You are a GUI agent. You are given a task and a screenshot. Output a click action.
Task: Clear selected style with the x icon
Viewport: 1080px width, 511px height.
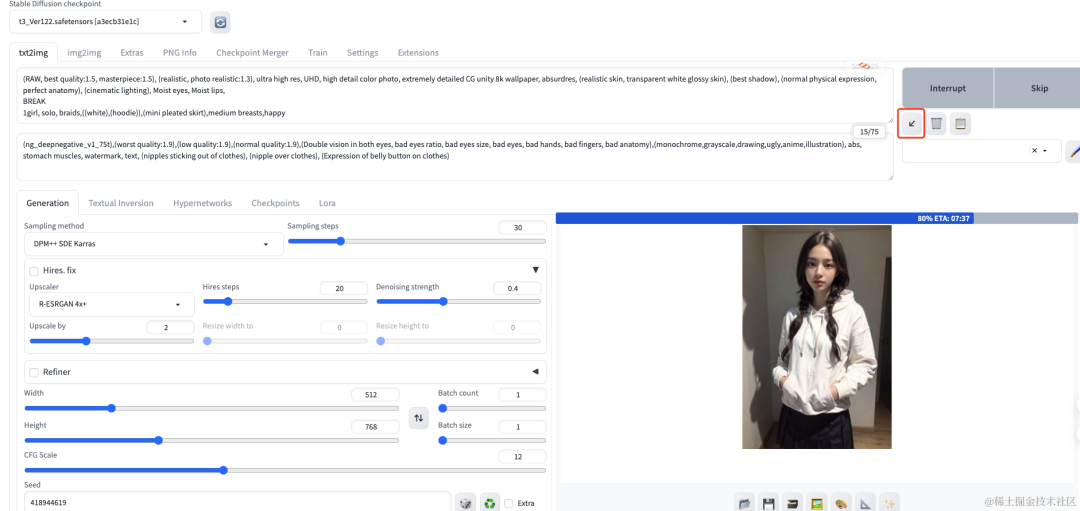1034,151
